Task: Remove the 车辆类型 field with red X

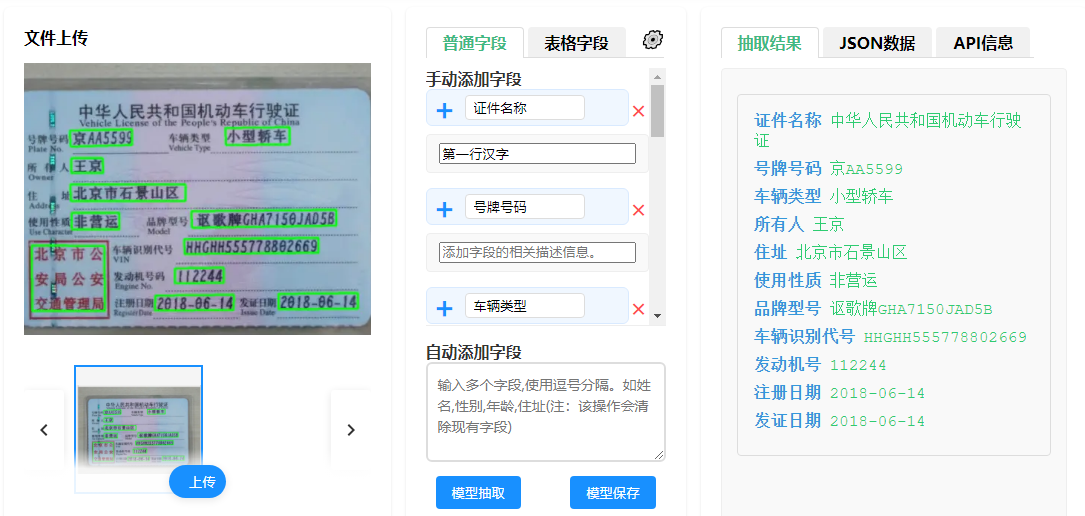Action: tap(639, 309)
